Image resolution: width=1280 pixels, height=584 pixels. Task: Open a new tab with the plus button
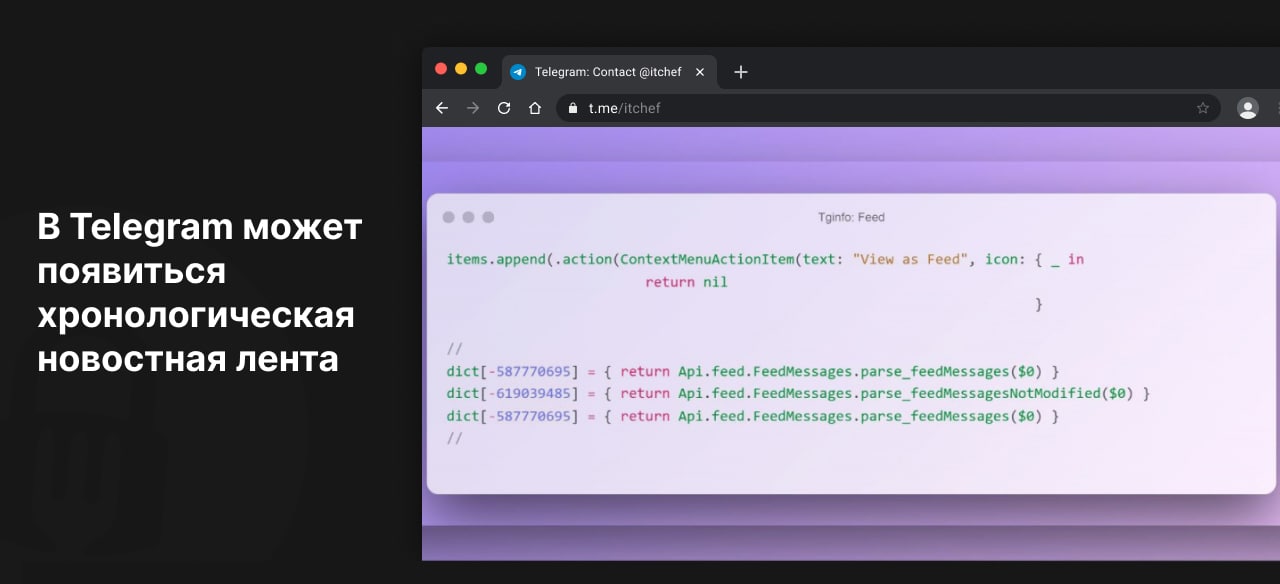pos(741,72)
